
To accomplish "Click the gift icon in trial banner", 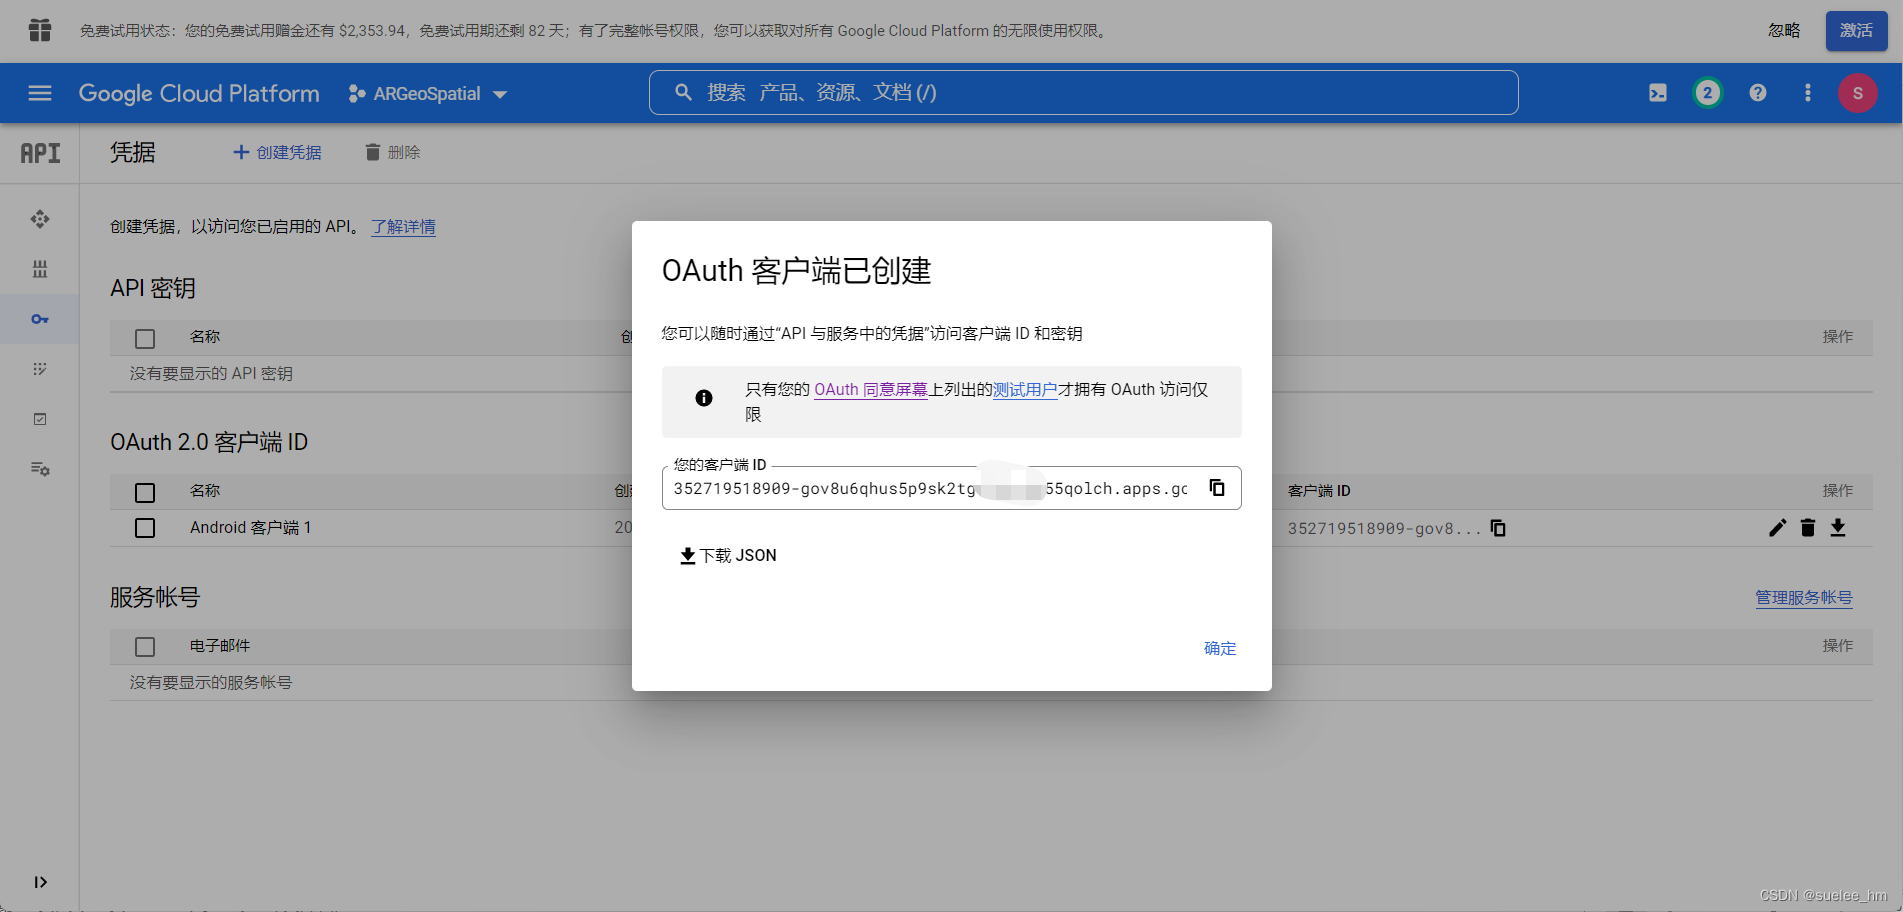I will (40, 31).
